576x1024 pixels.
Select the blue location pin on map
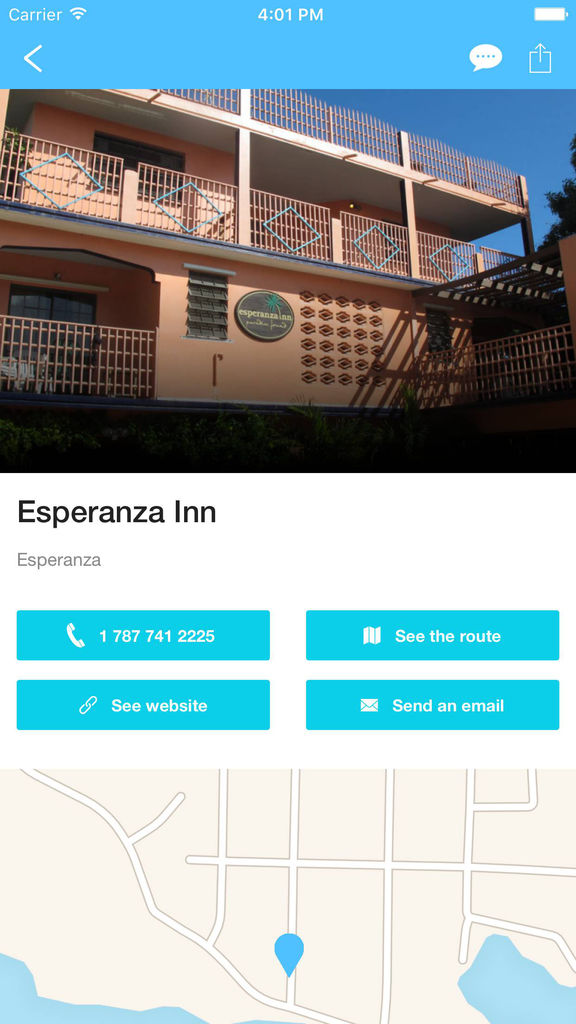[289, 954]
